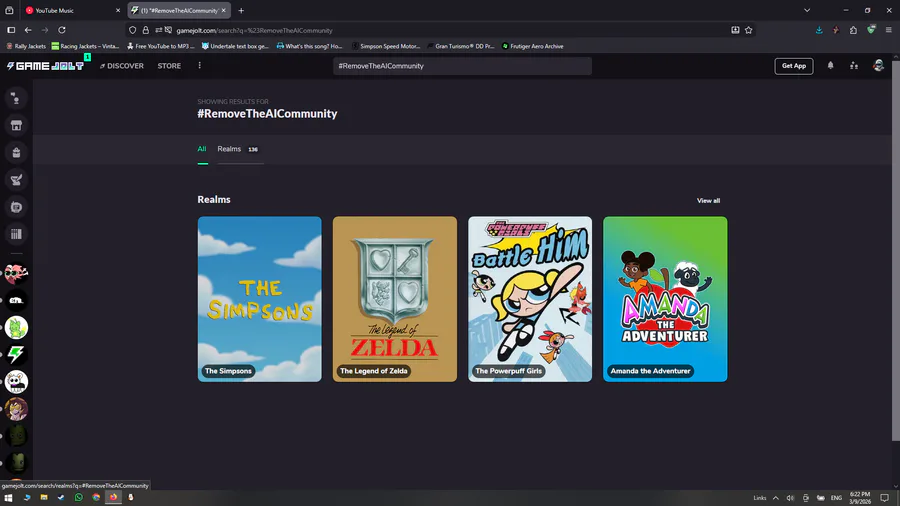Show hidden system tray icons
This screenshot has width=900, height=506.
click(775, 498)
